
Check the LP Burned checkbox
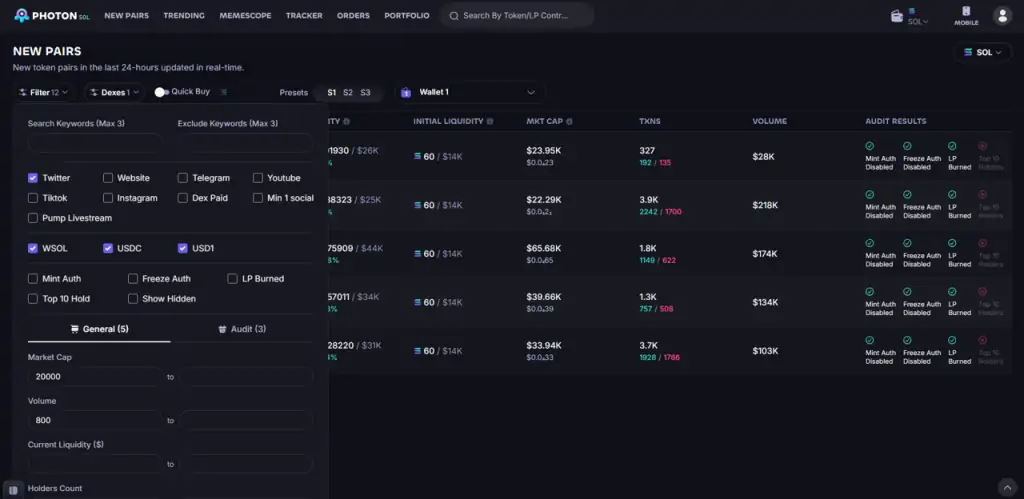(x=233, y=279)
